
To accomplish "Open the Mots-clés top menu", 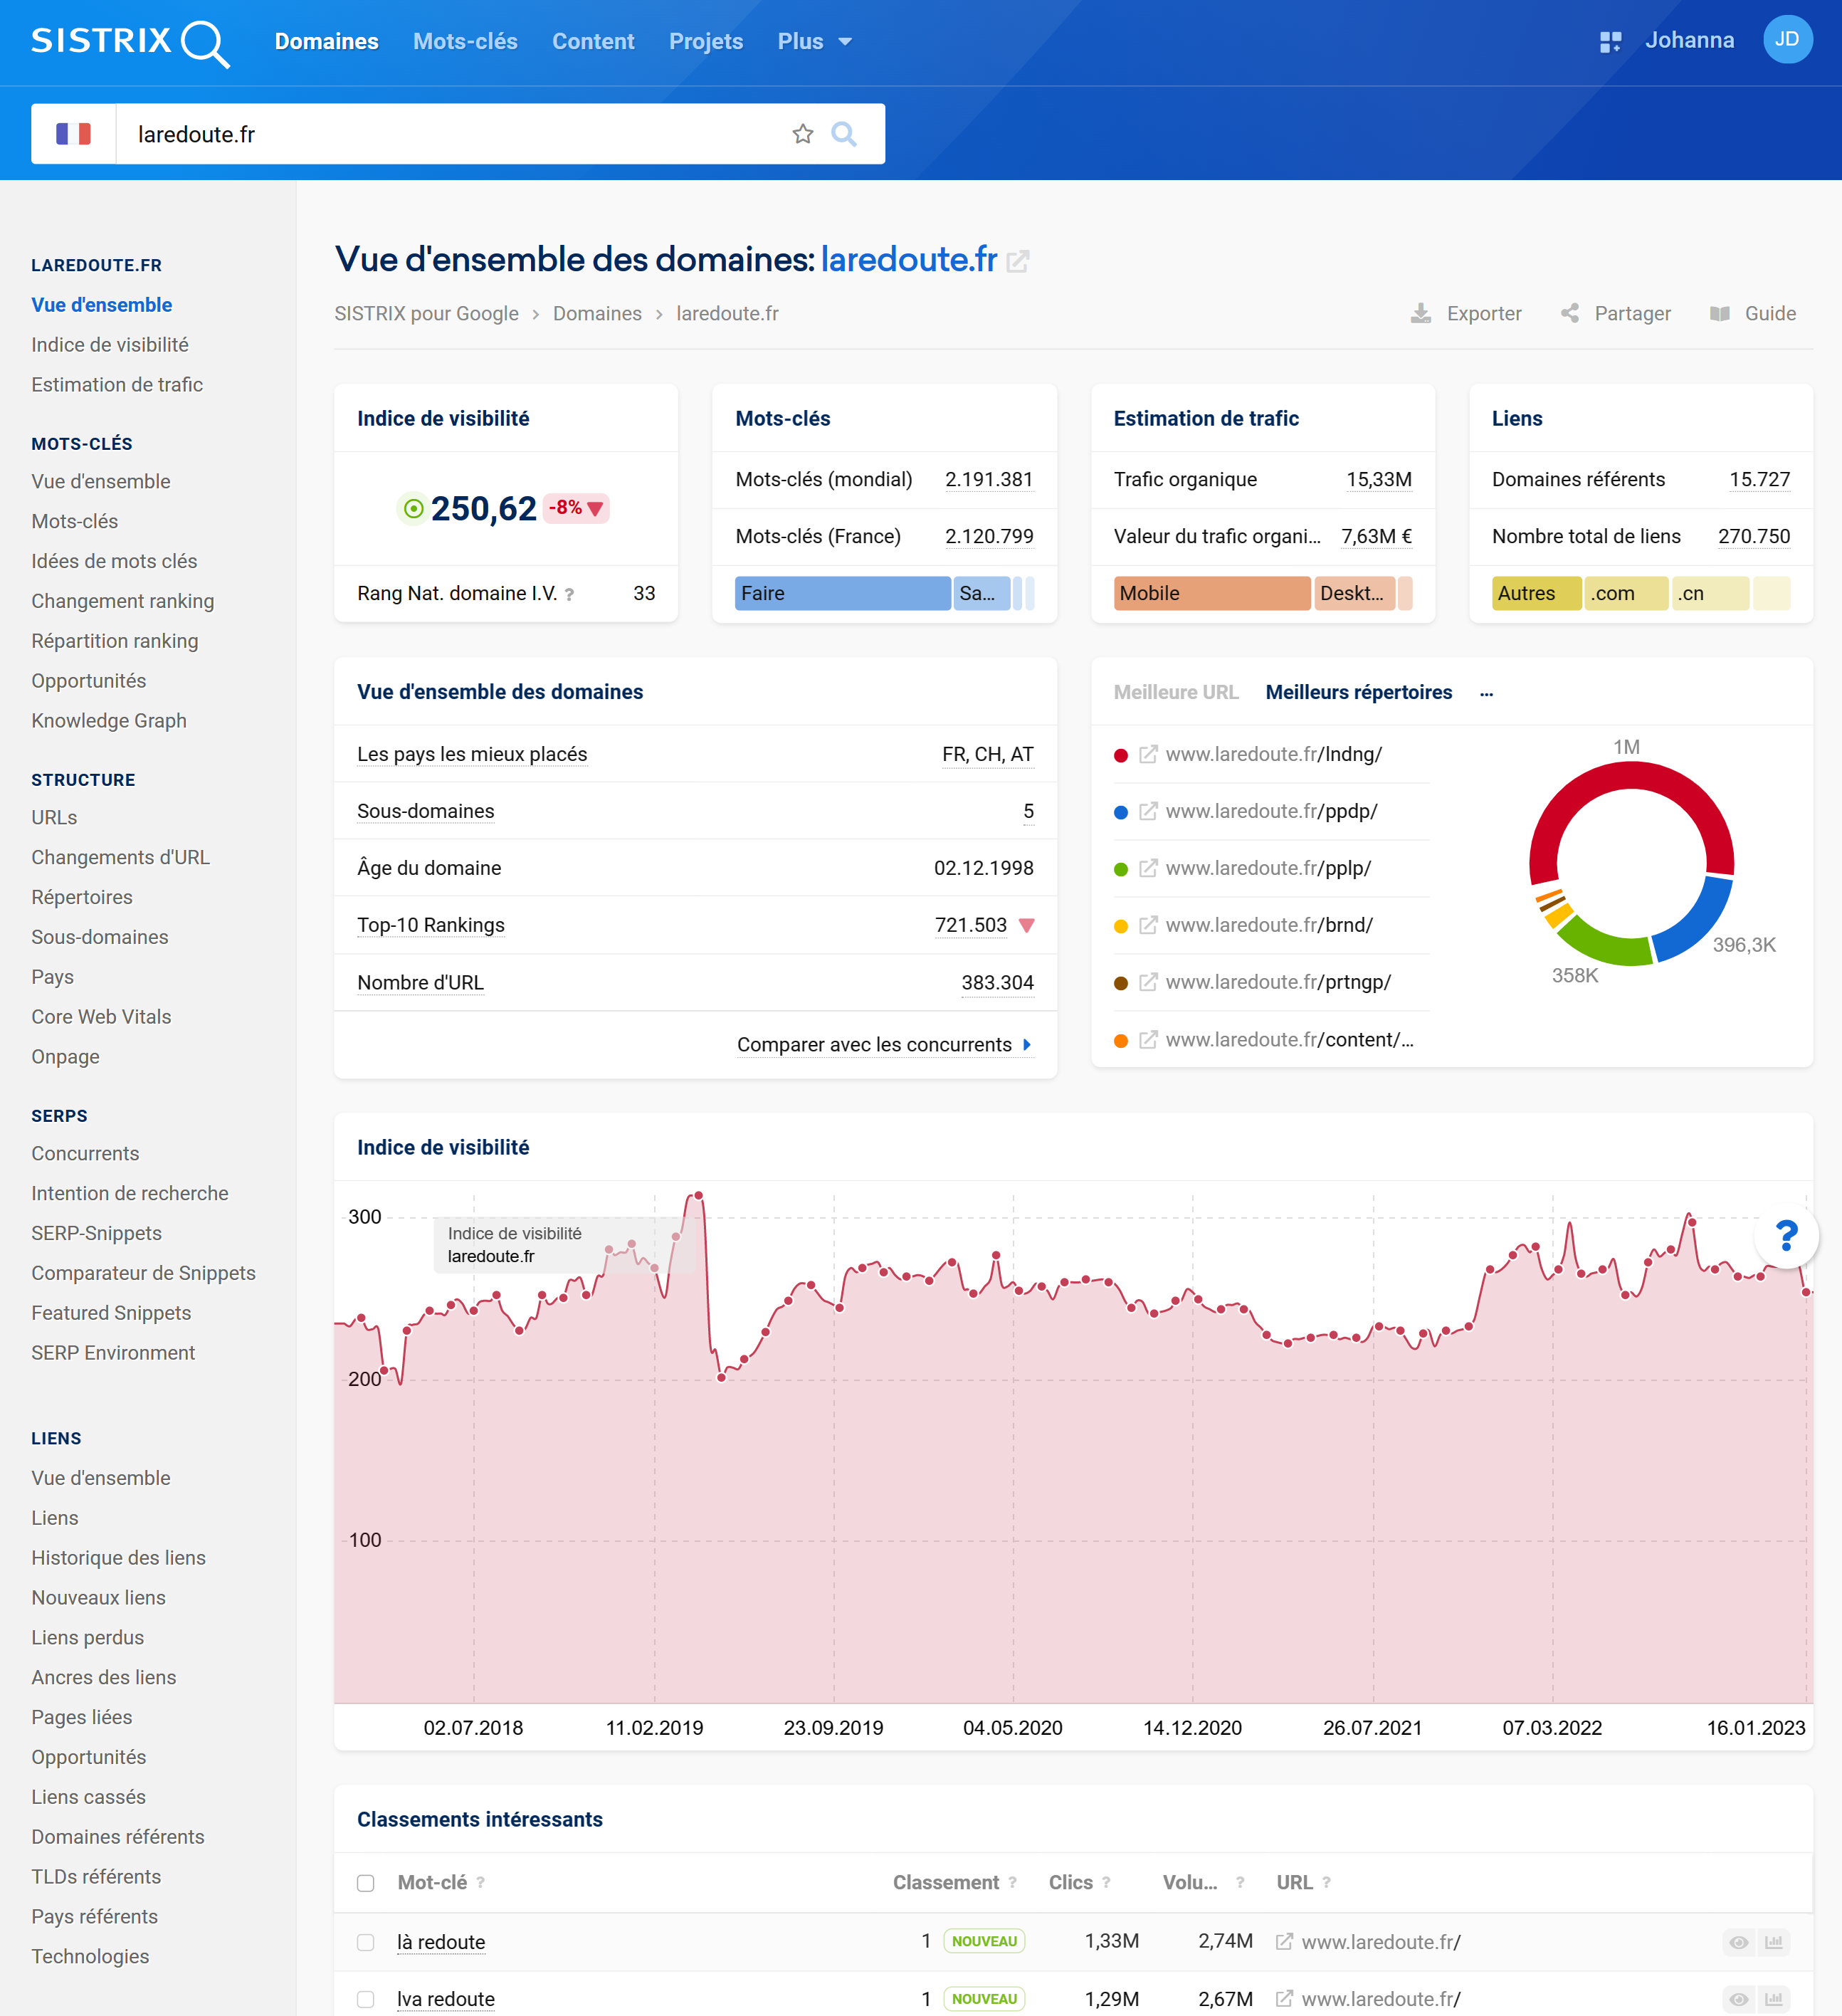I will click(x=465, y=42).
